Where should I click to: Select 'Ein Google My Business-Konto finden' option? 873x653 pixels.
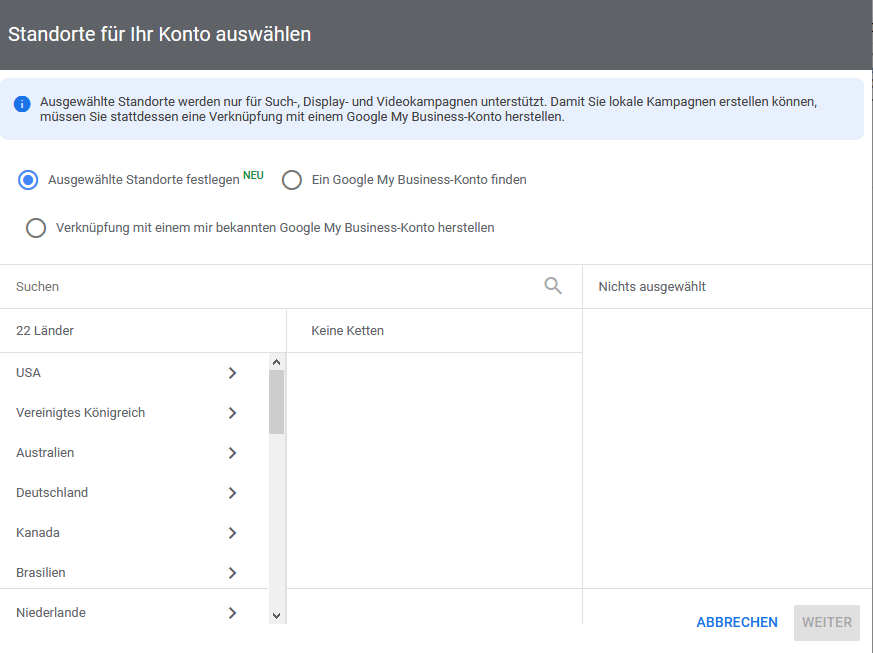pos(292,180)
